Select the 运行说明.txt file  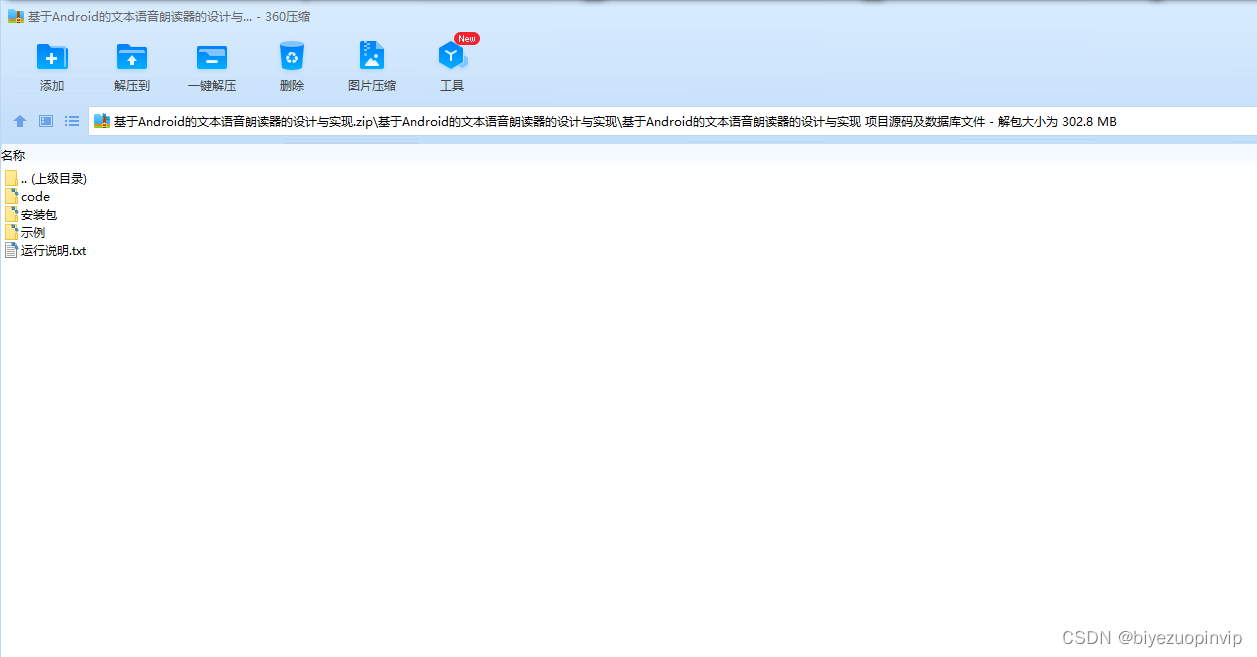46,250
